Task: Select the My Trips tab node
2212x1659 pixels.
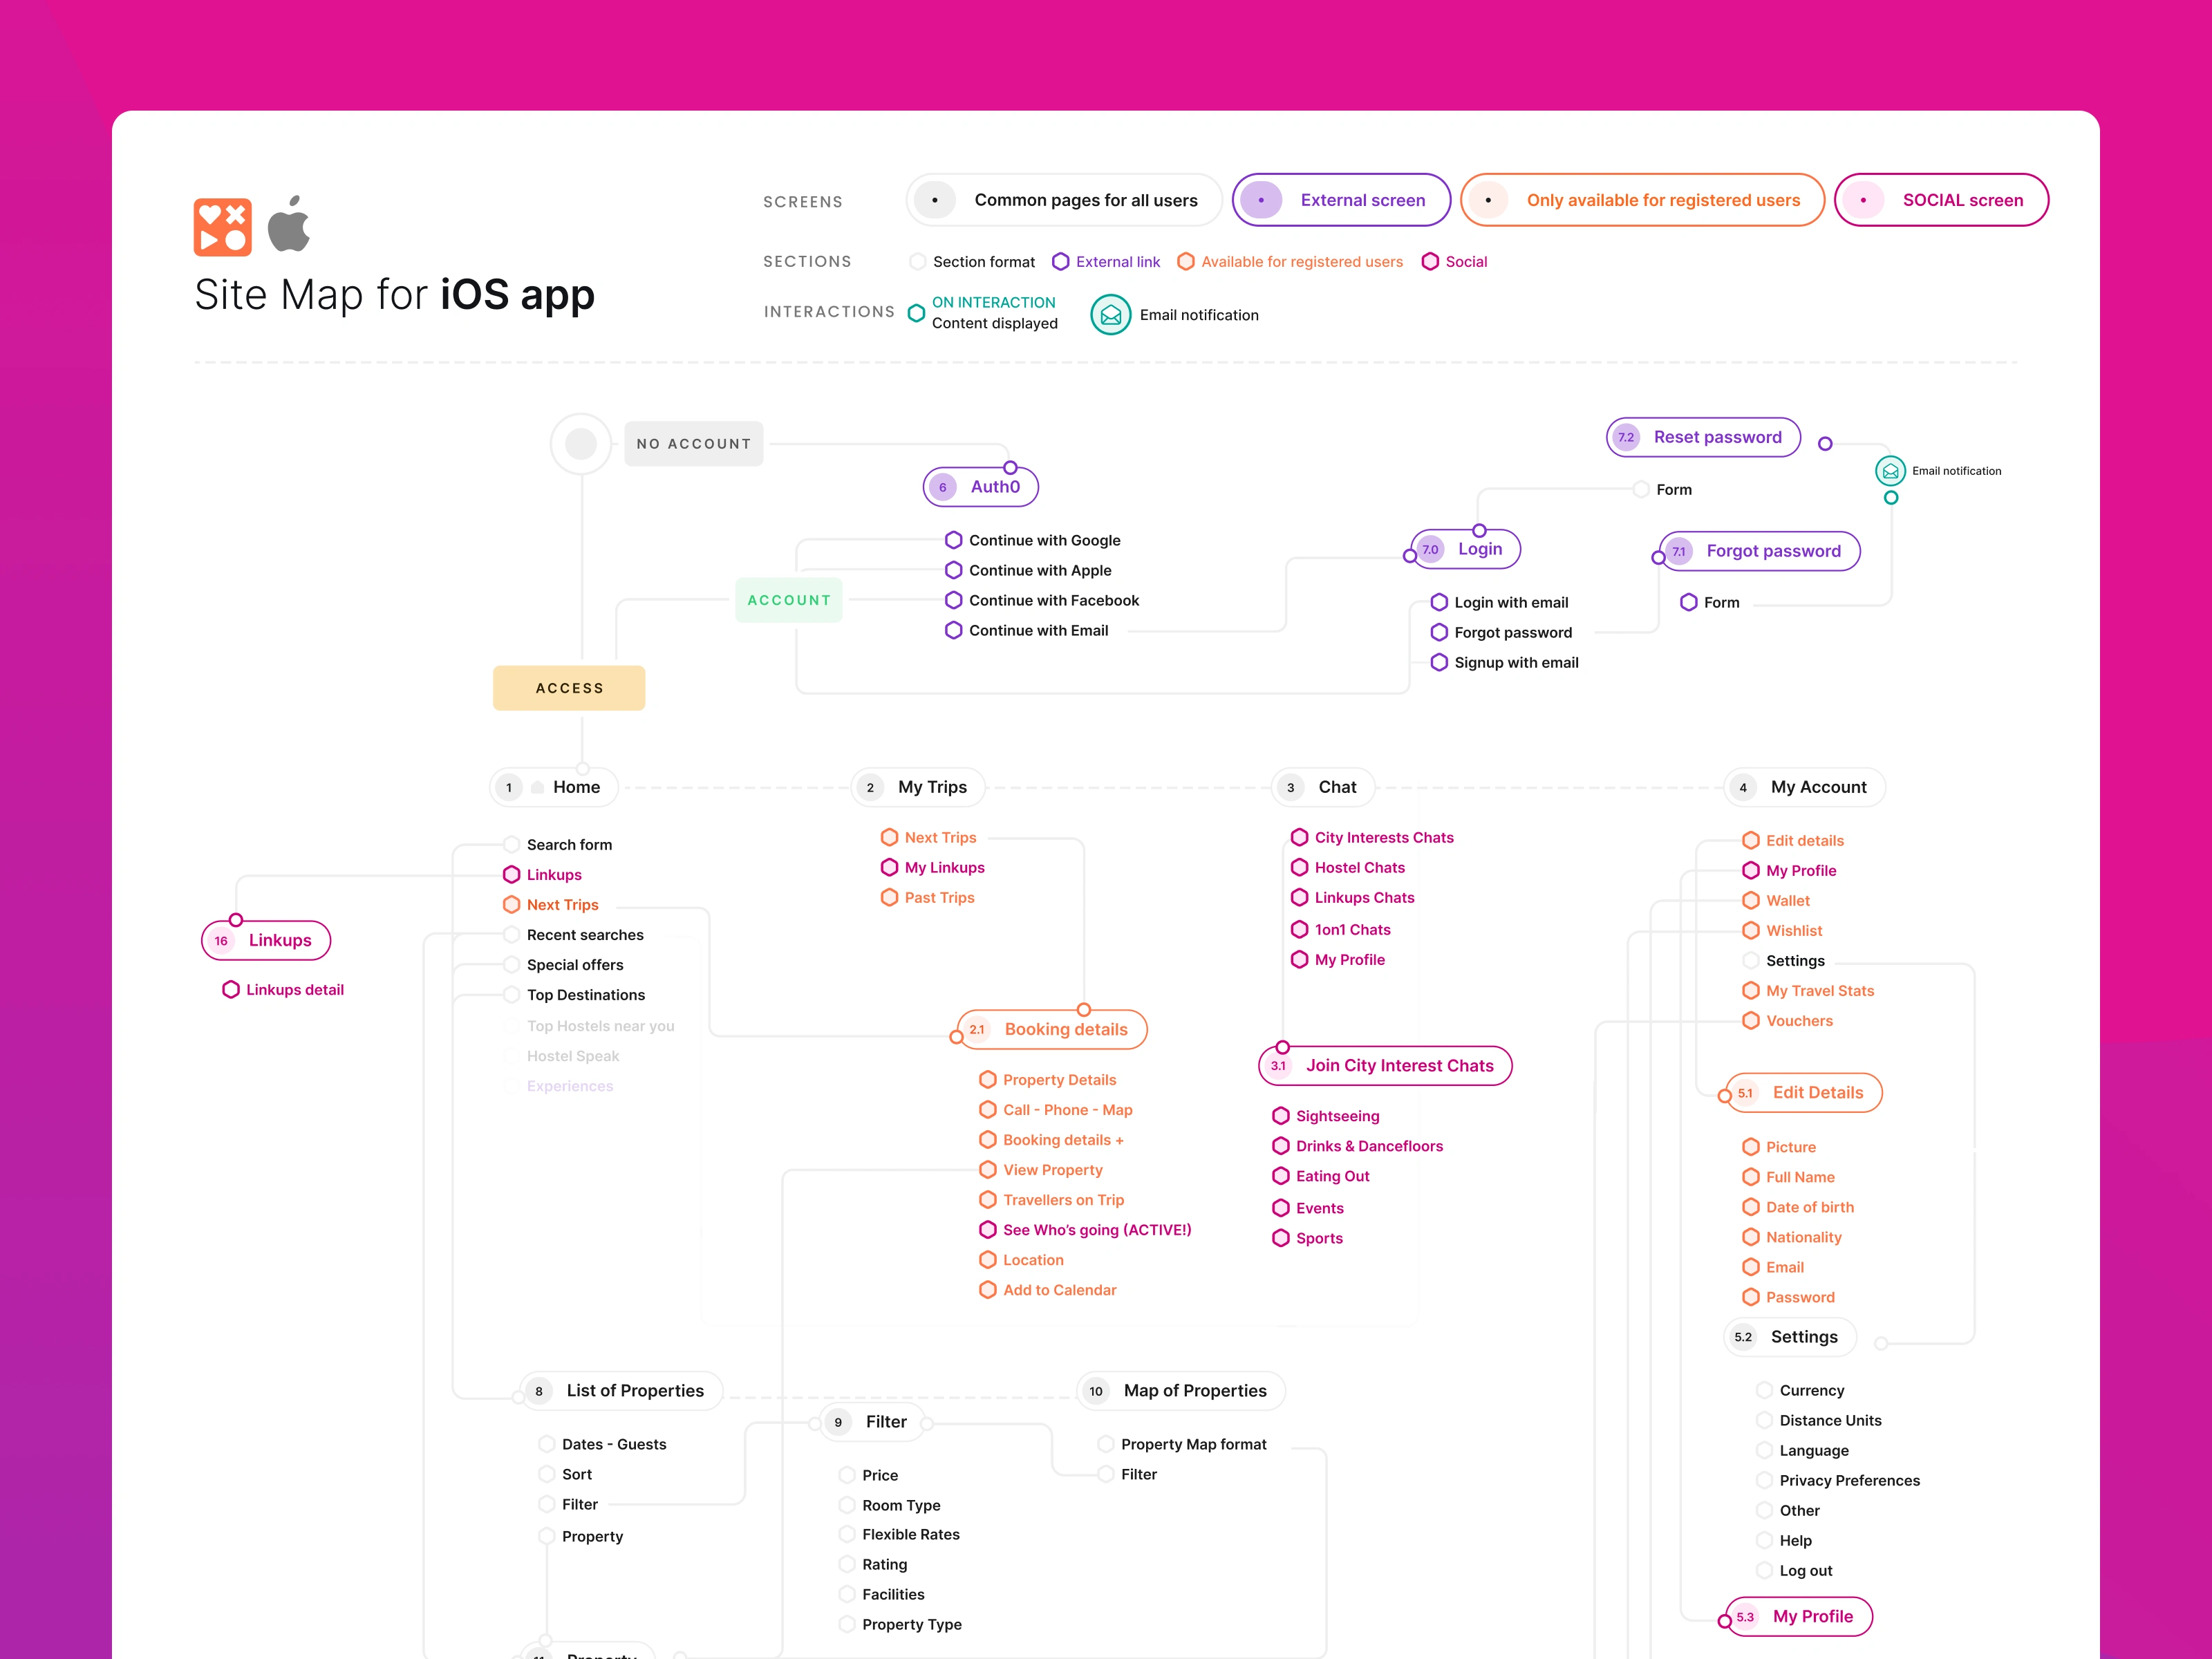Action: (918, 787)
